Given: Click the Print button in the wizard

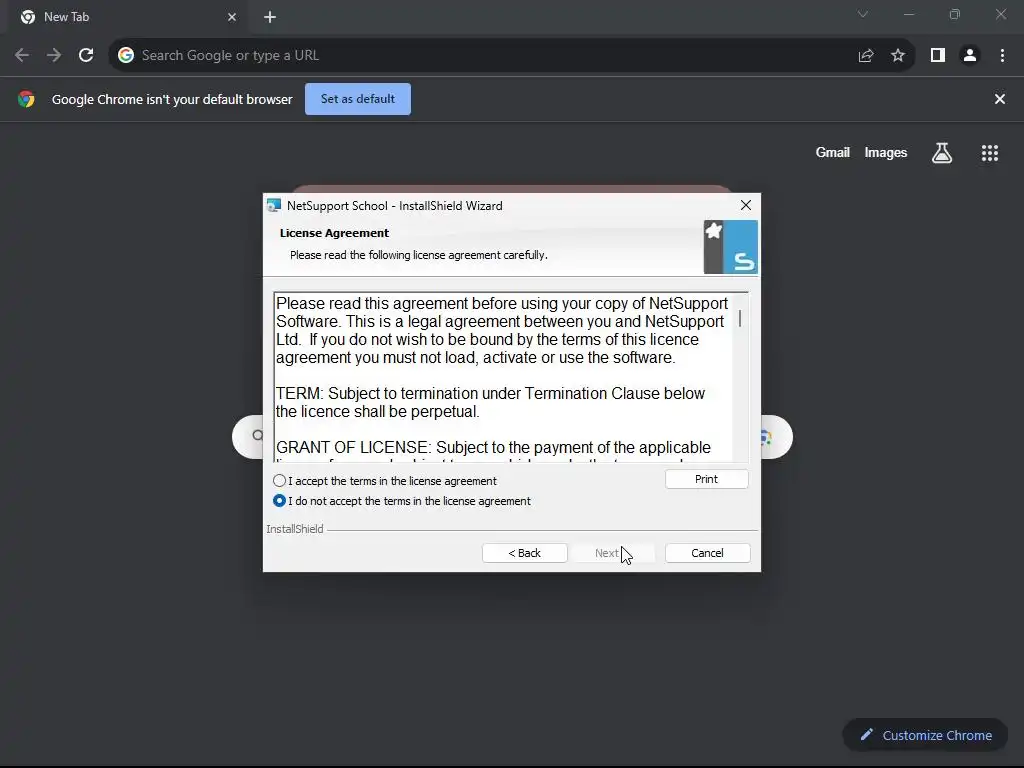Looking at the screenshot, I should pos(707,479).
